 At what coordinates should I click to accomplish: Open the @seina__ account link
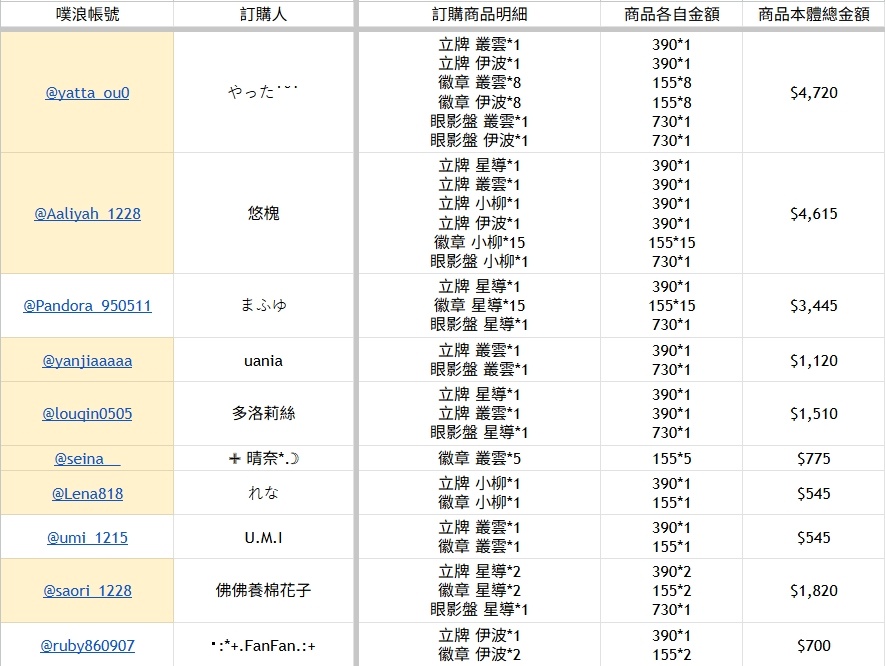[87, 459]
